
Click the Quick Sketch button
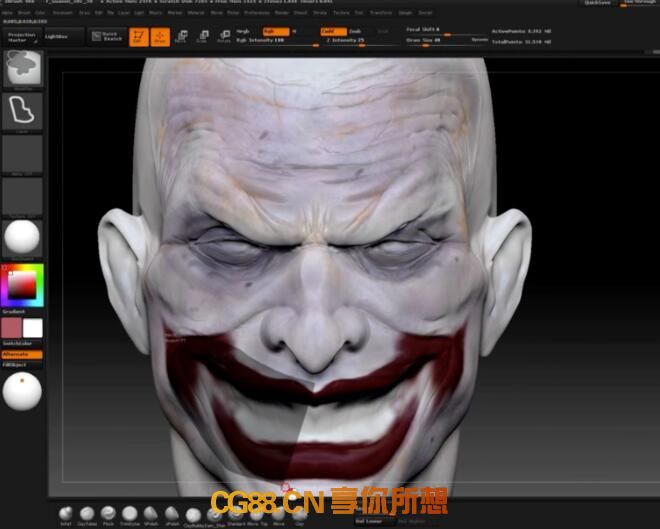tap(107, 37)
